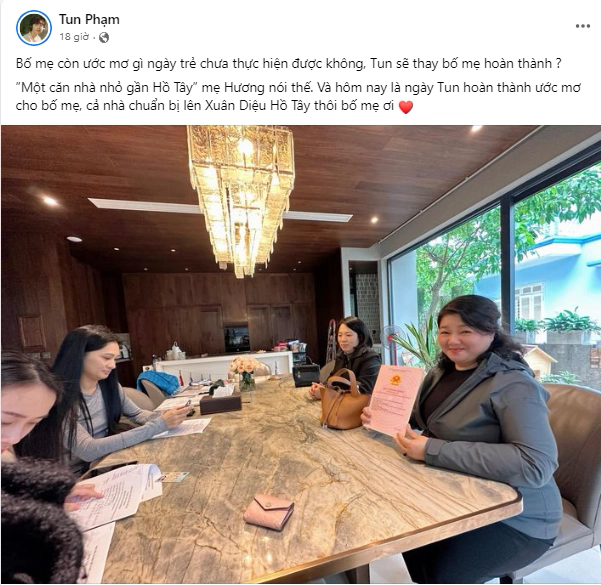Open the "18 giờ" post timestamp
Screen dimensions: 601x585
tap(74, 37)
